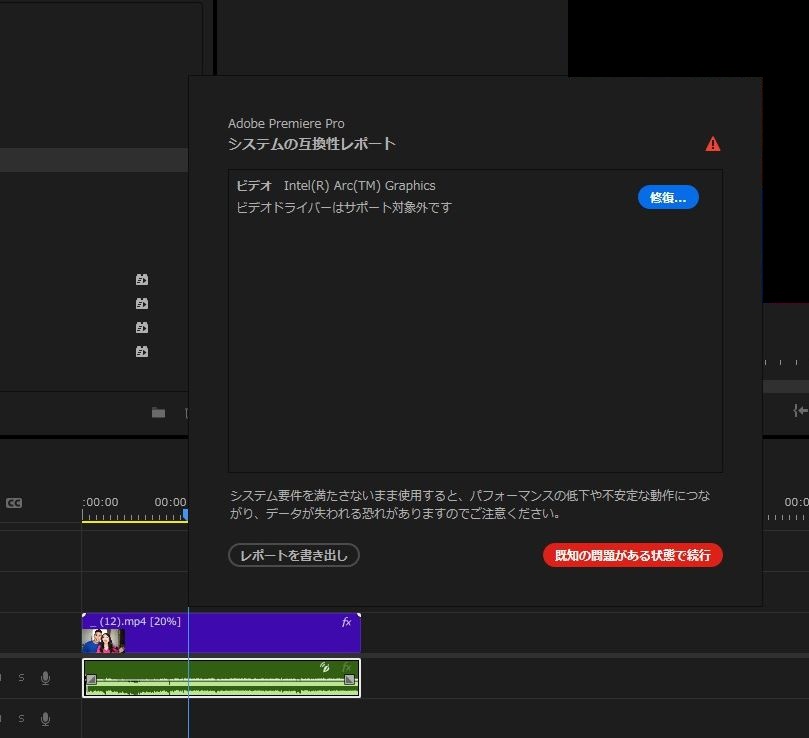
Task: Toggle voice-over mic on lower audio track
Action: [45, 719]
